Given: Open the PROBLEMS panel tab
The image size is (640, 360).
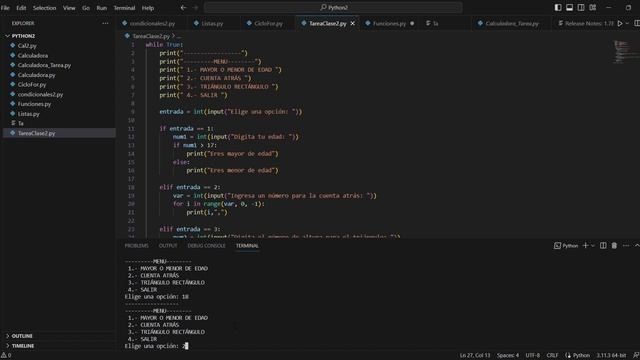Looking at the screenshot, I should [x=136, y=246].
